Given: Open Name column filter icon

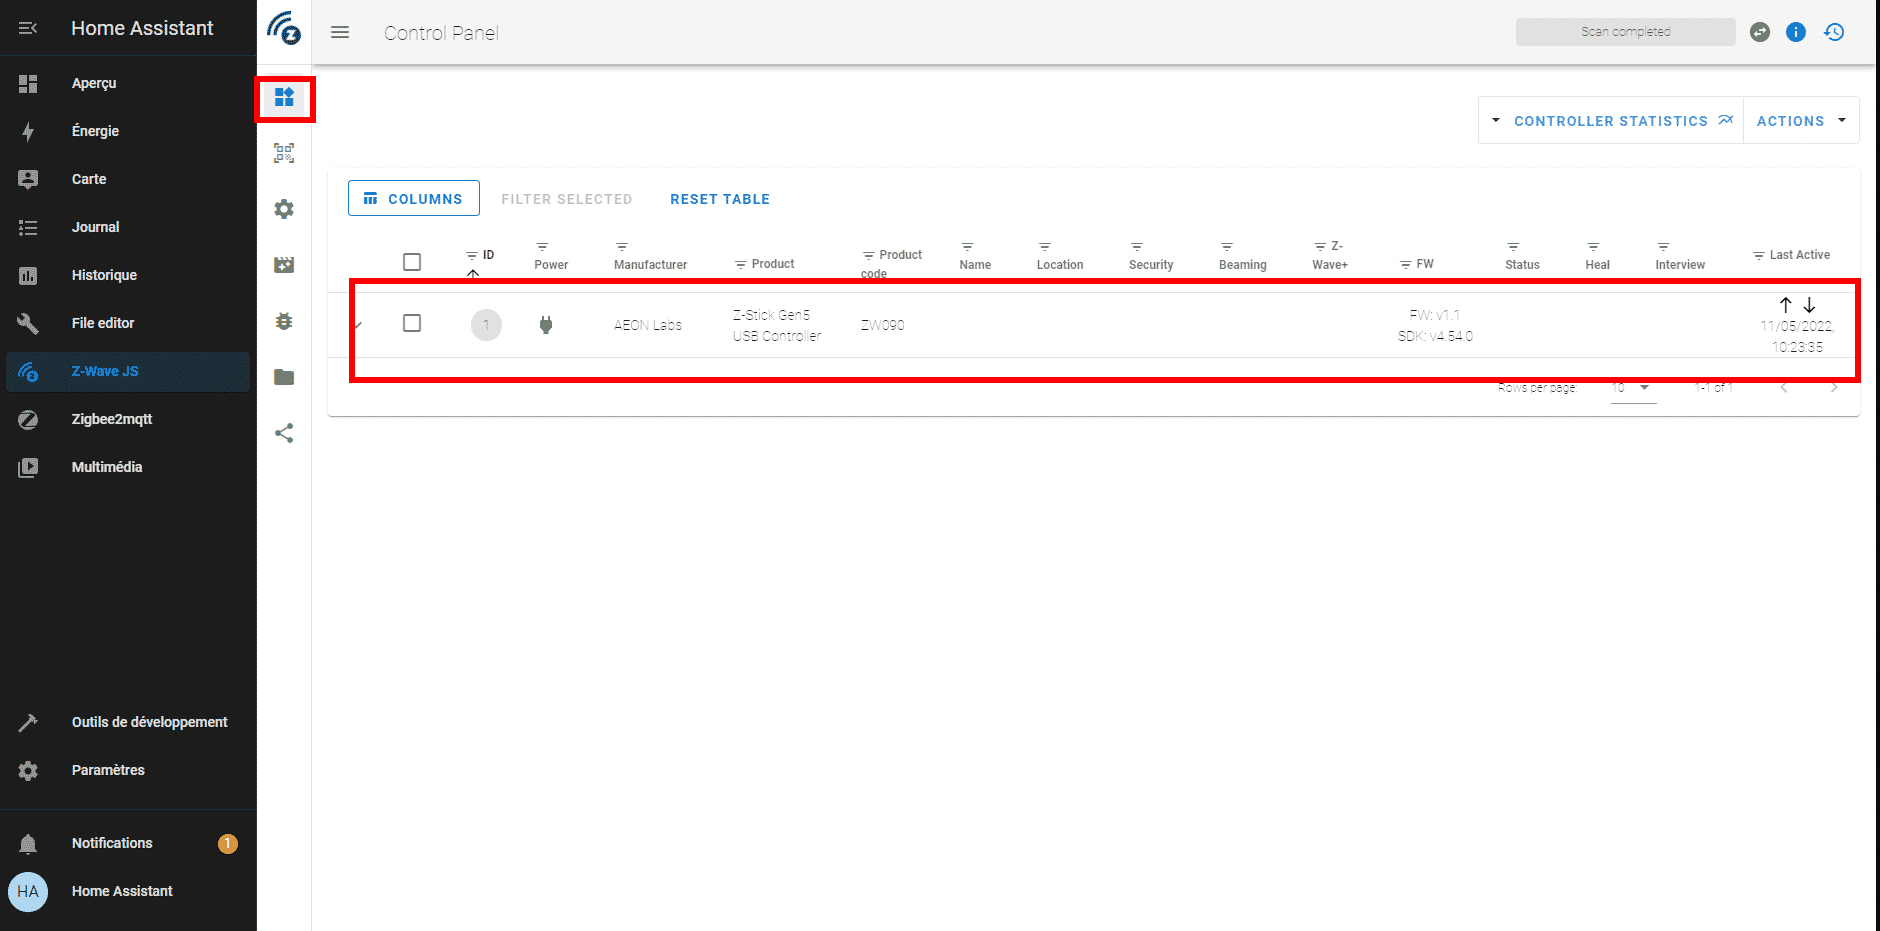Looking at the screenshot, I should [967, 246].
